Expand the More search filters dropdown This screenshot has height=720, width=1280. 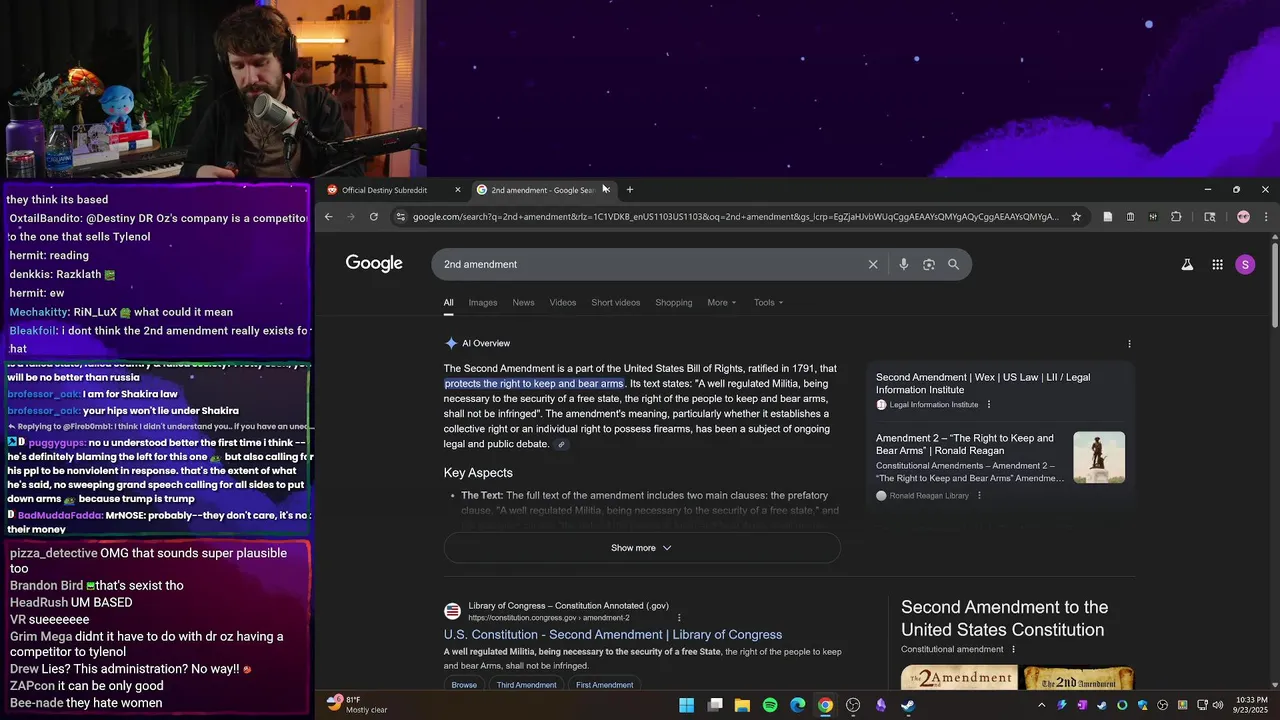[722, 302]
